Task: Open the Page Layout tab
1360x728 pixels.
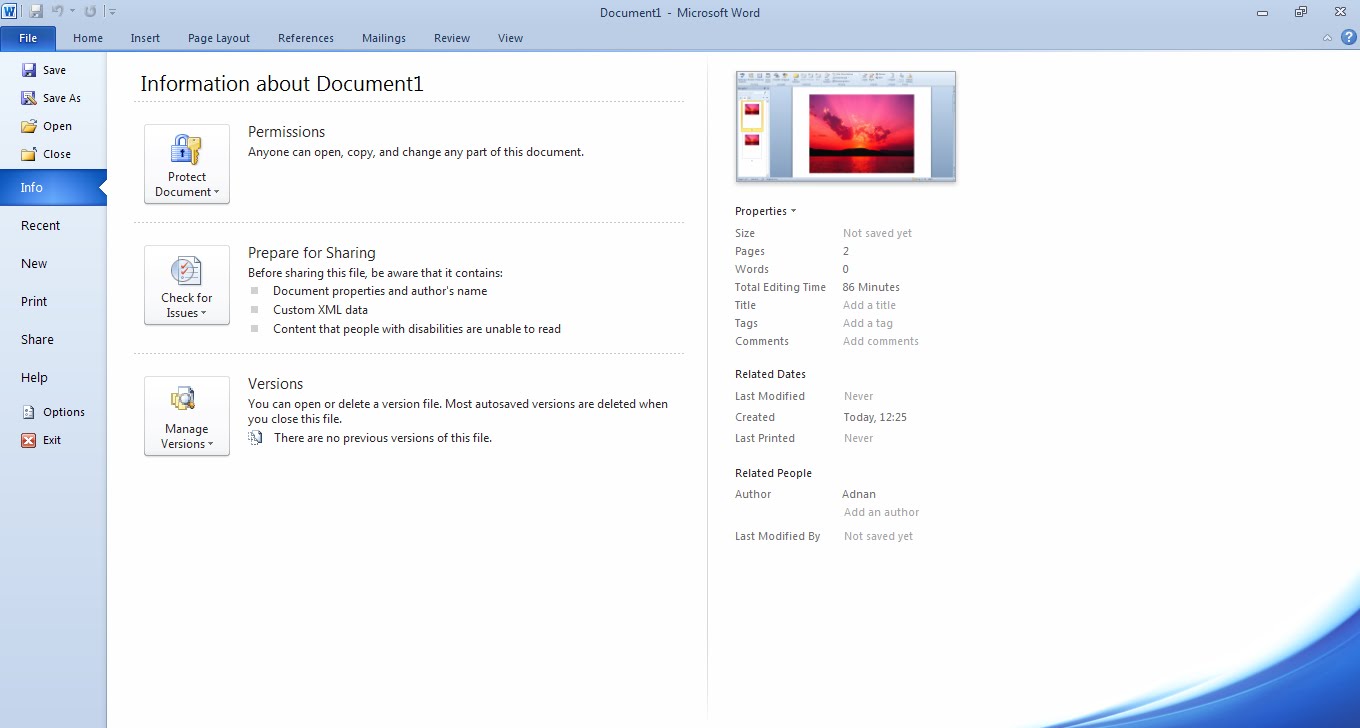Action: [x=219, y=38]
